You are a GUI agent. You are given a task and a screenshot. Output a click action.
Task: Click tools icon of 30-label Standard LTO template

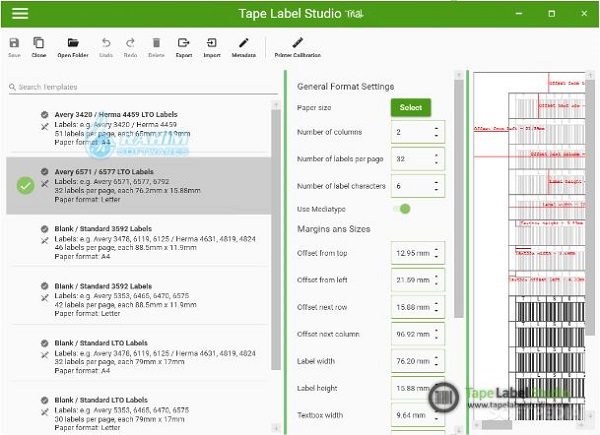[x=45, y=412]
